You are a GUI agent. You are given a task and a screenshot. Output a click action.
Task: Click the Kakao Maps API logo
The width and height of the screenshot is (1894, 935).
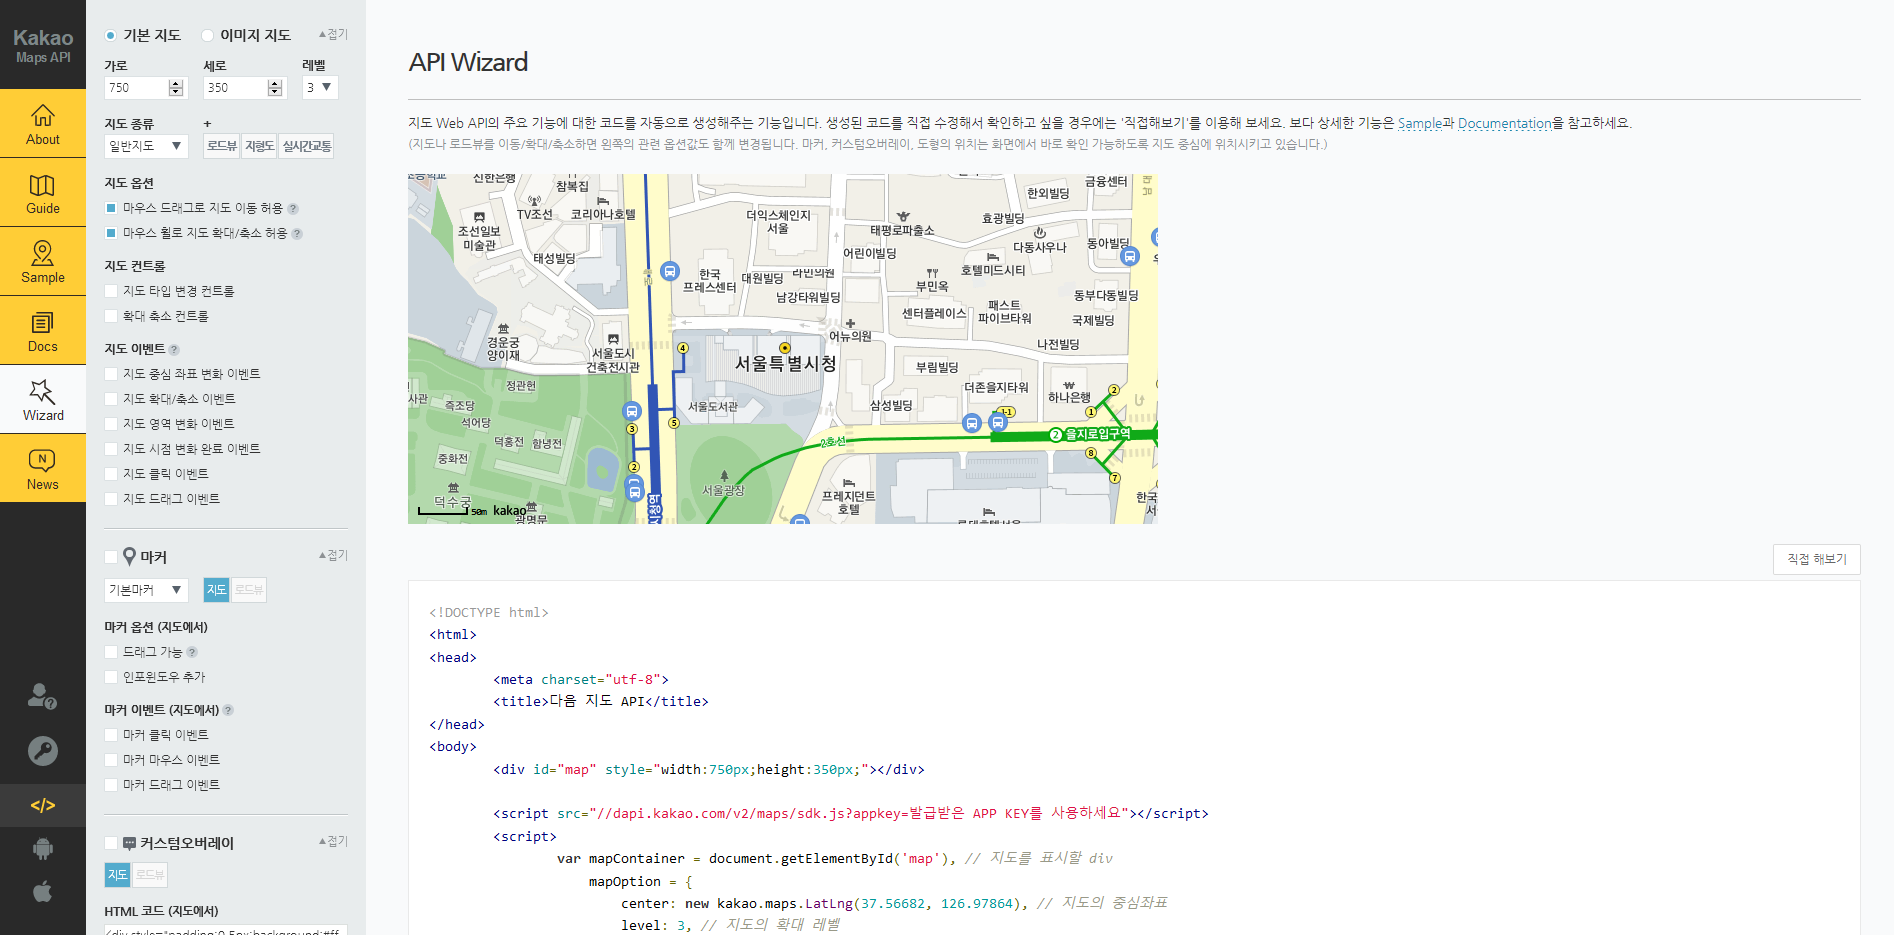[x=43, y=45]
